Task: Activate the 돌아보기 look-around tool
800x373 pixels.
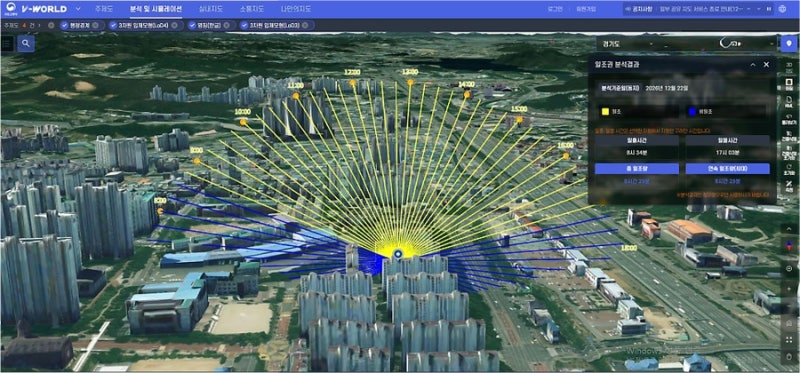Action: [789, 118]
